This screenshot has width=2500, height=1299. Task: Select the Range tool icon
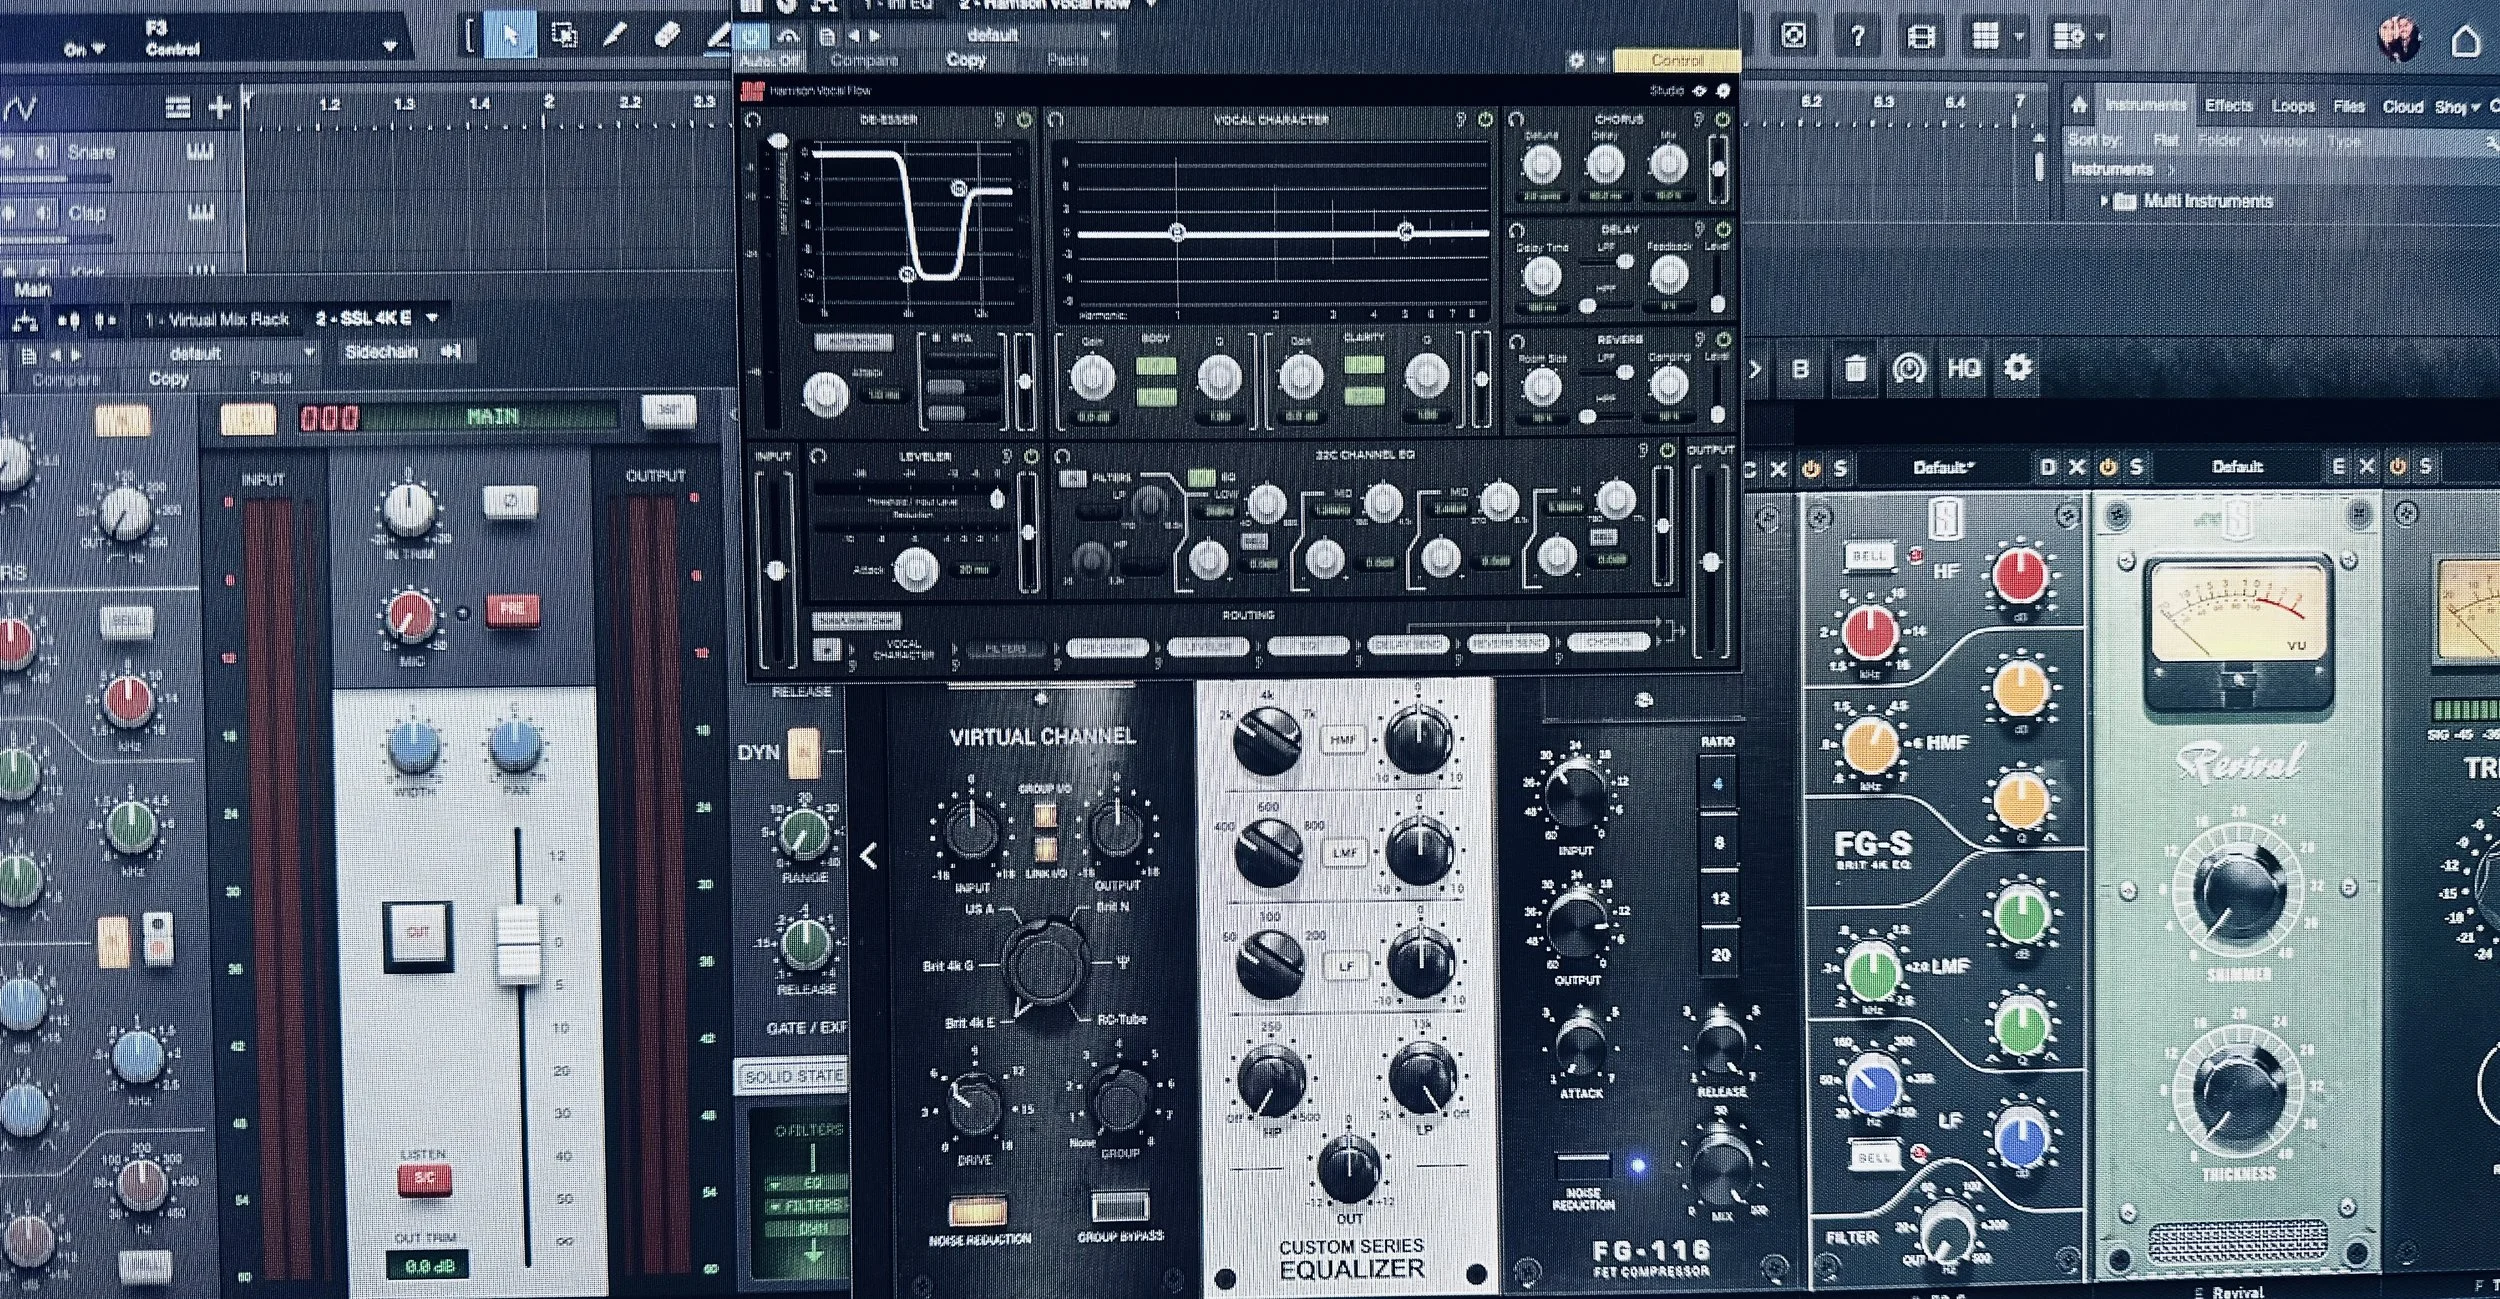click(563, 37)
